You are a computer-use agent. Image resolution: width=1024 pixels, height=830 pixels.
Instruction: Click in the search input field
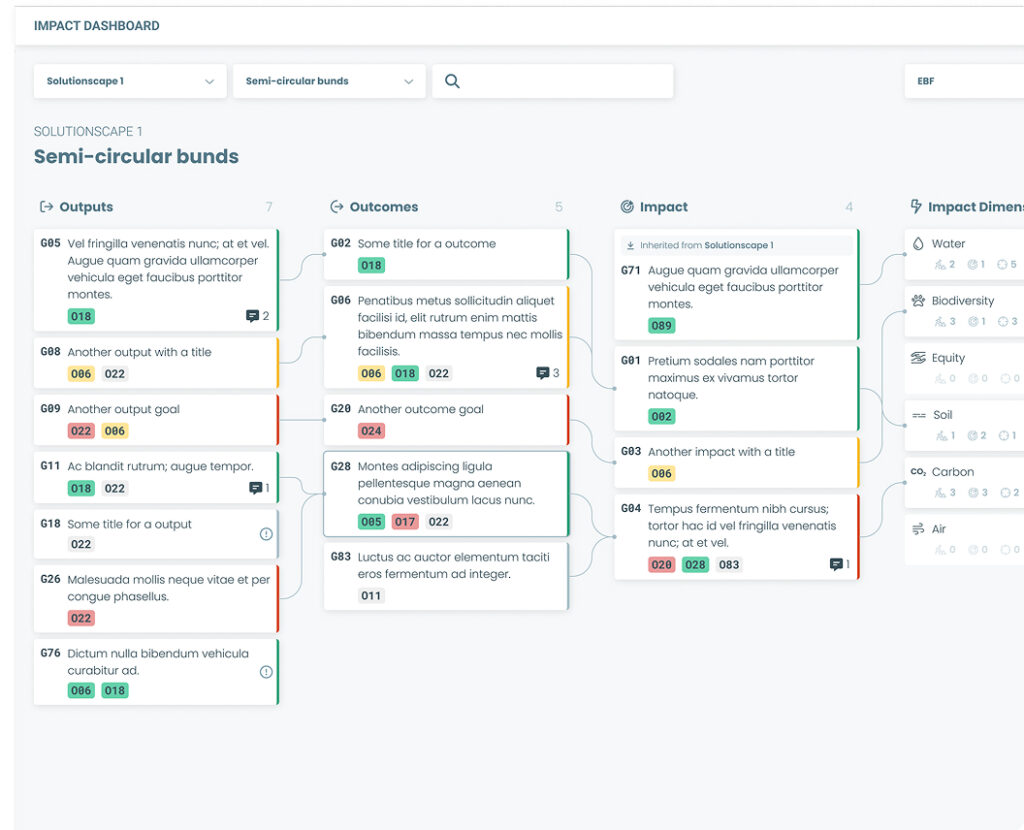click(x=565, y=82)
